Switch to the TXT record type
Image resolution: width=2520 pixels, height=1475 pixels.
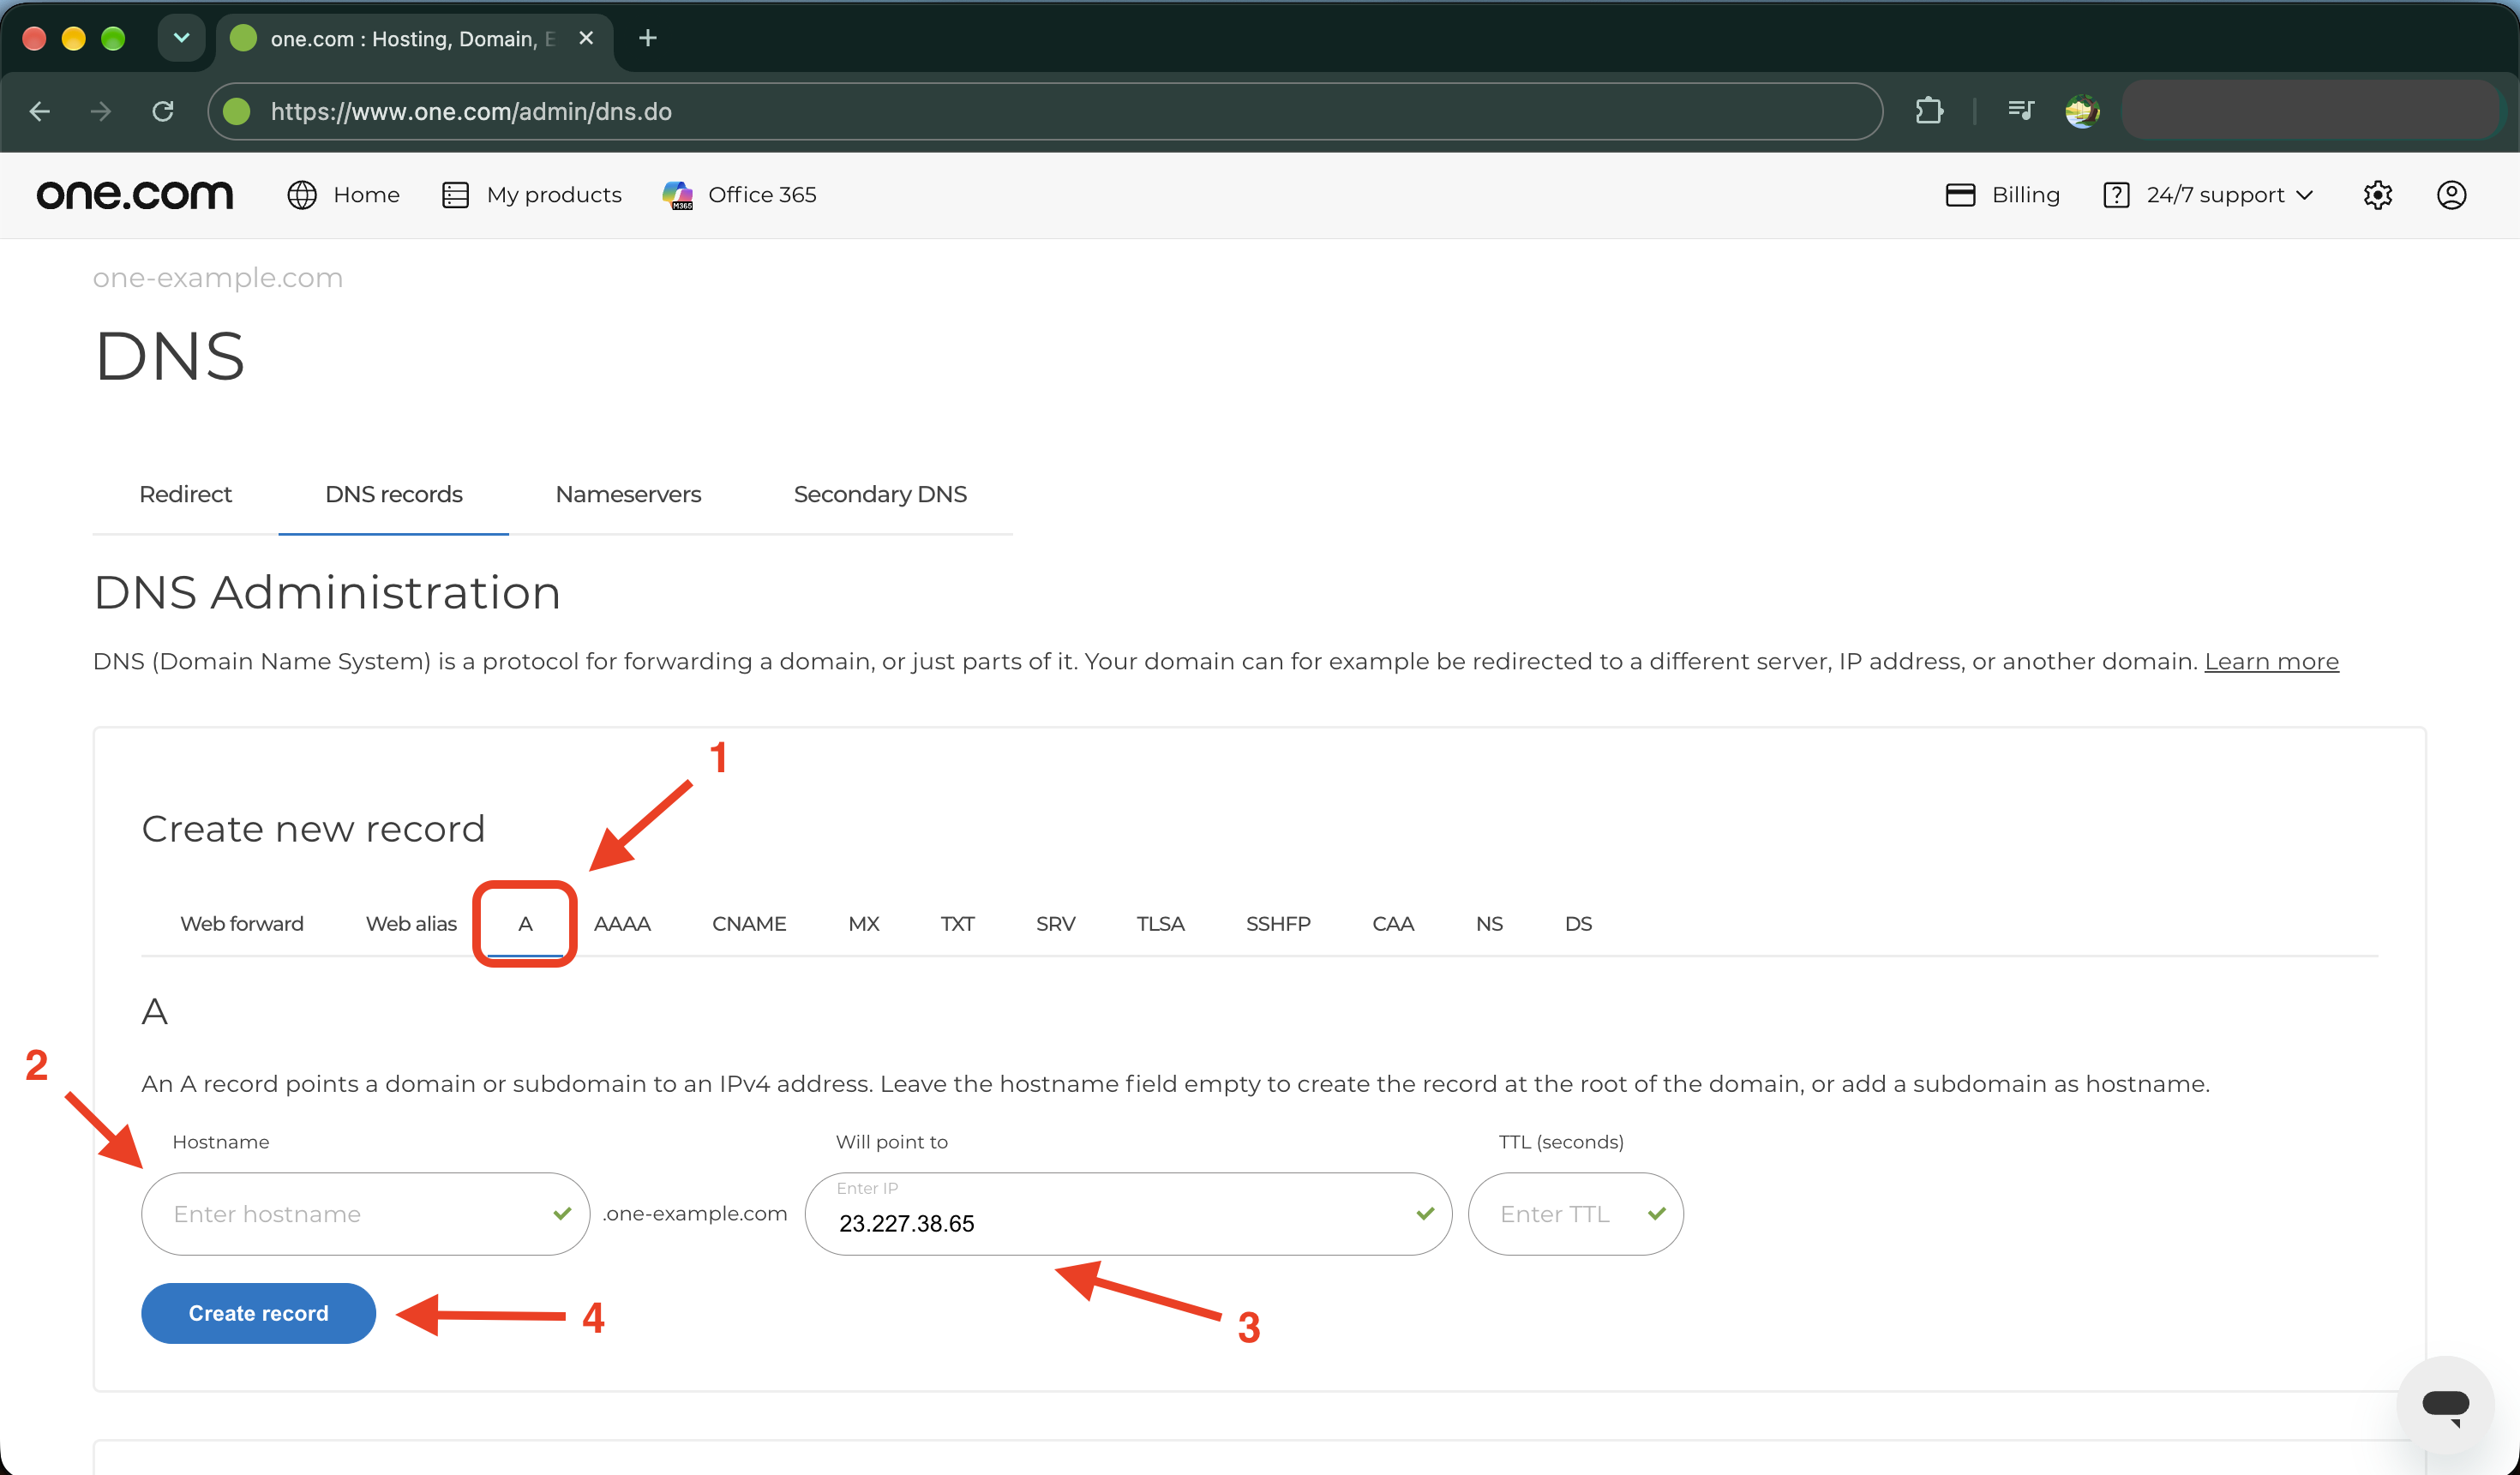(x=957, y=924)
